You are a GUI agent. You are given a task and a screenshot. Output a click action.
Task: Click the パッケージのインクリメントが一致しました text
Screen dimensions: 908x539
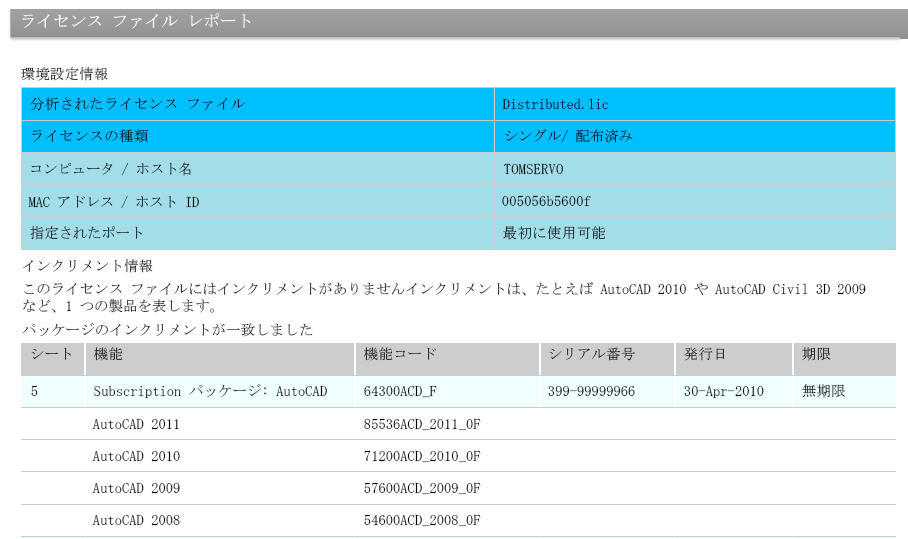pyautogui.click(x=167, y=329)
